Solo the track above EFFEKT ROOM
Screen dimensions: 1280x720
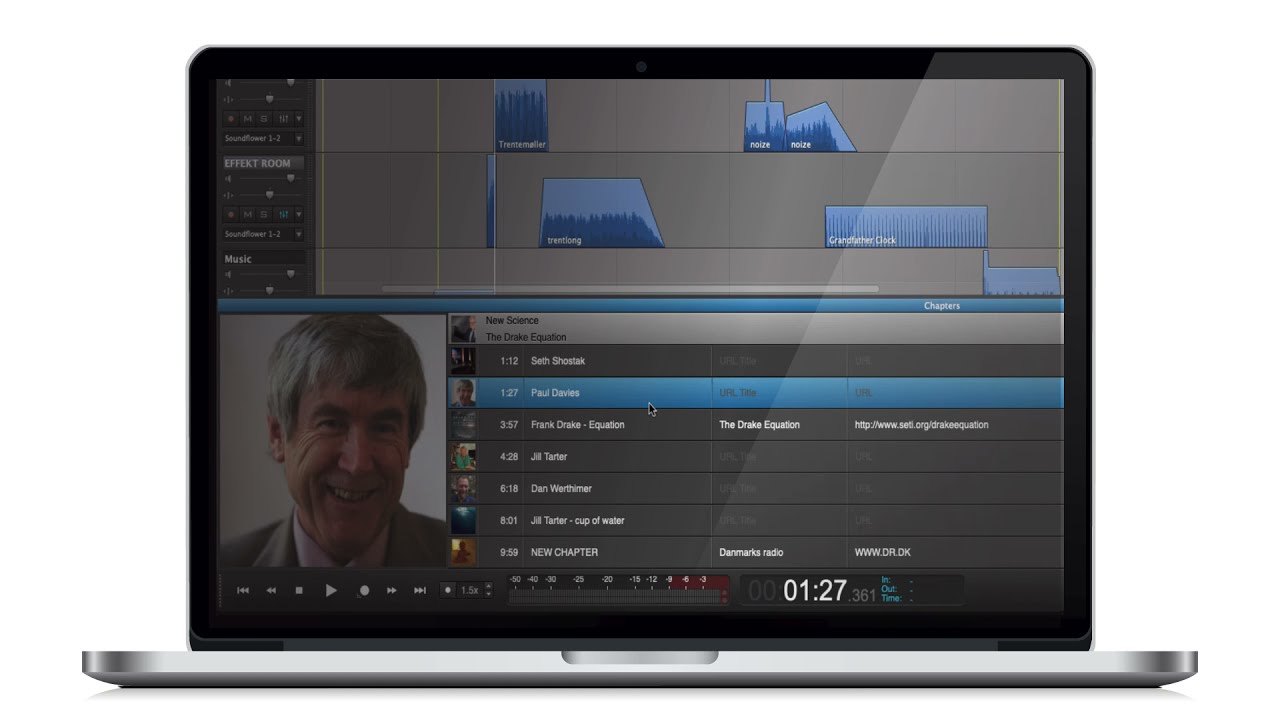click(265, 118)
